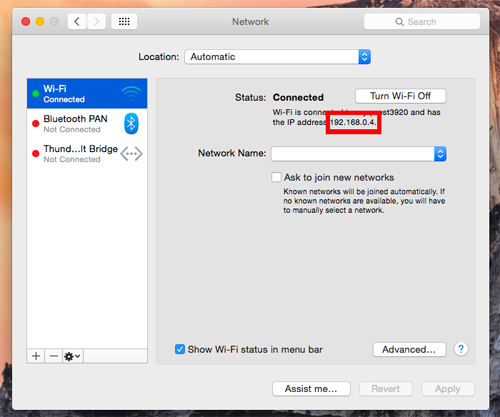Click Turn Wi-Fi Off button

coord(401,96)
